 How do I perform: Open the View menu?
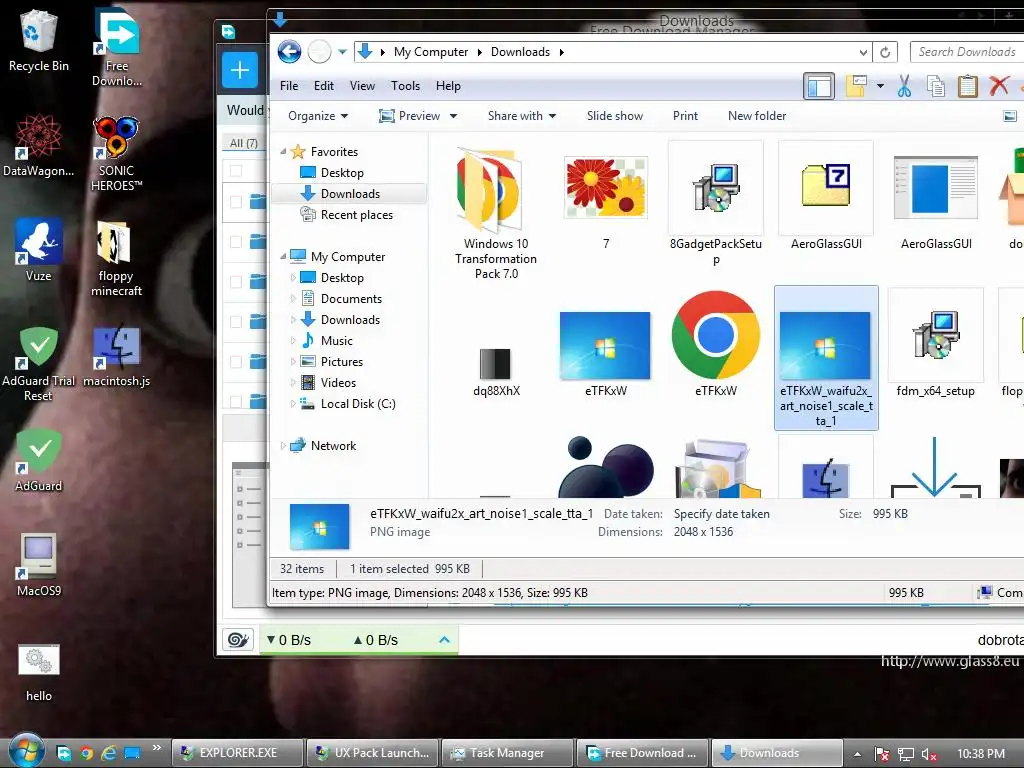(362, 86)
